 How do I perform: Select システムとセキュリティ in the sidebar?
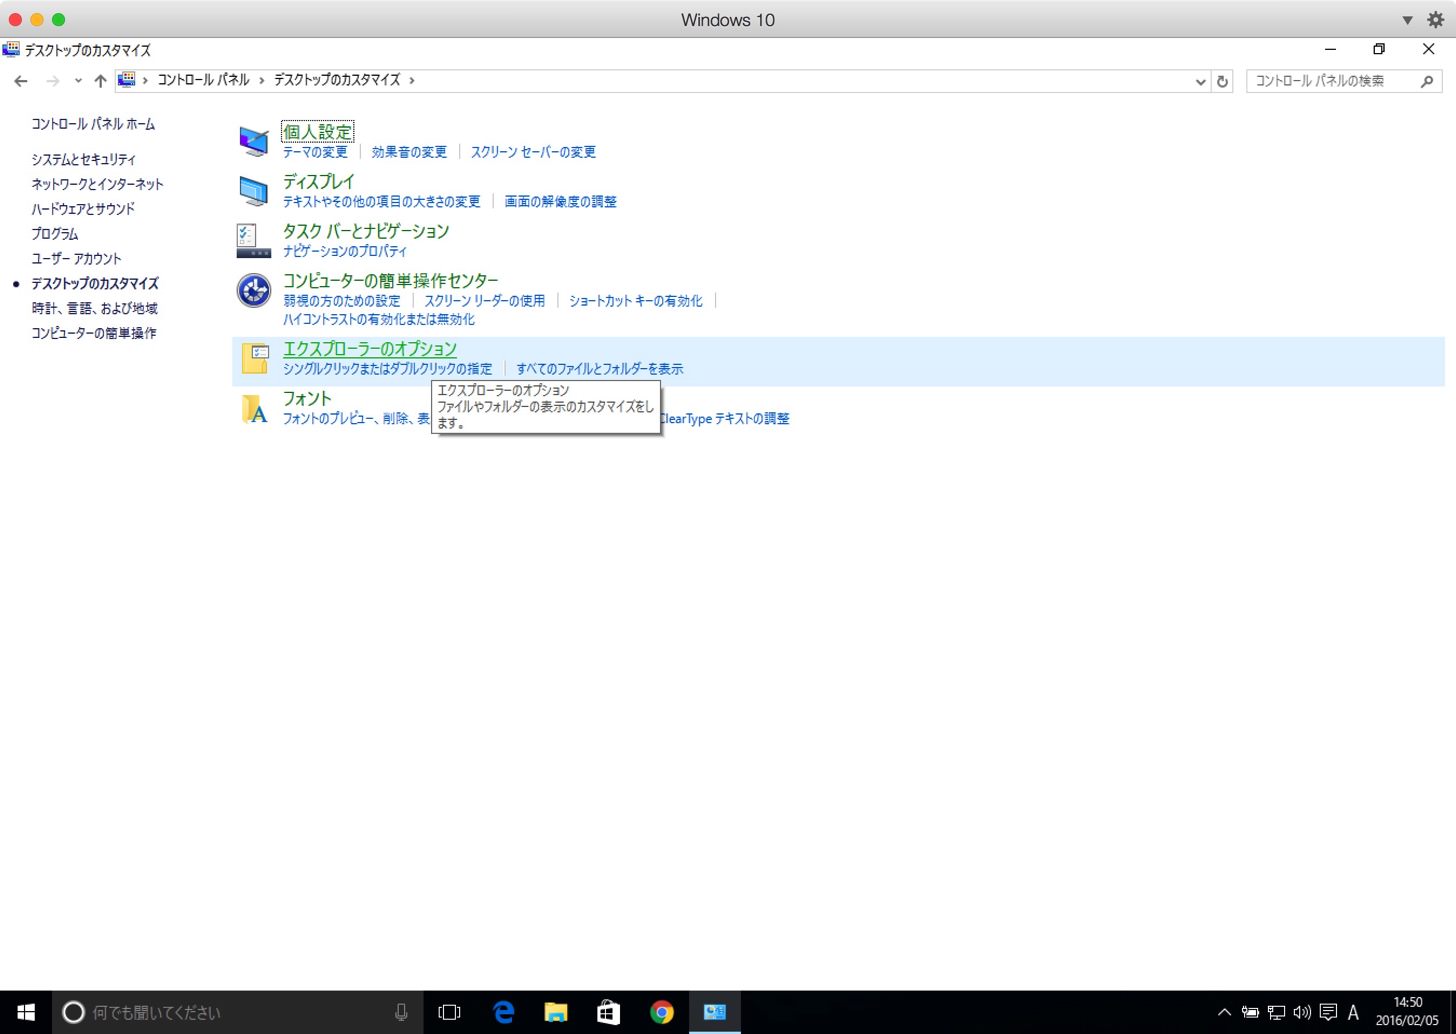click(x=83, y=159)
